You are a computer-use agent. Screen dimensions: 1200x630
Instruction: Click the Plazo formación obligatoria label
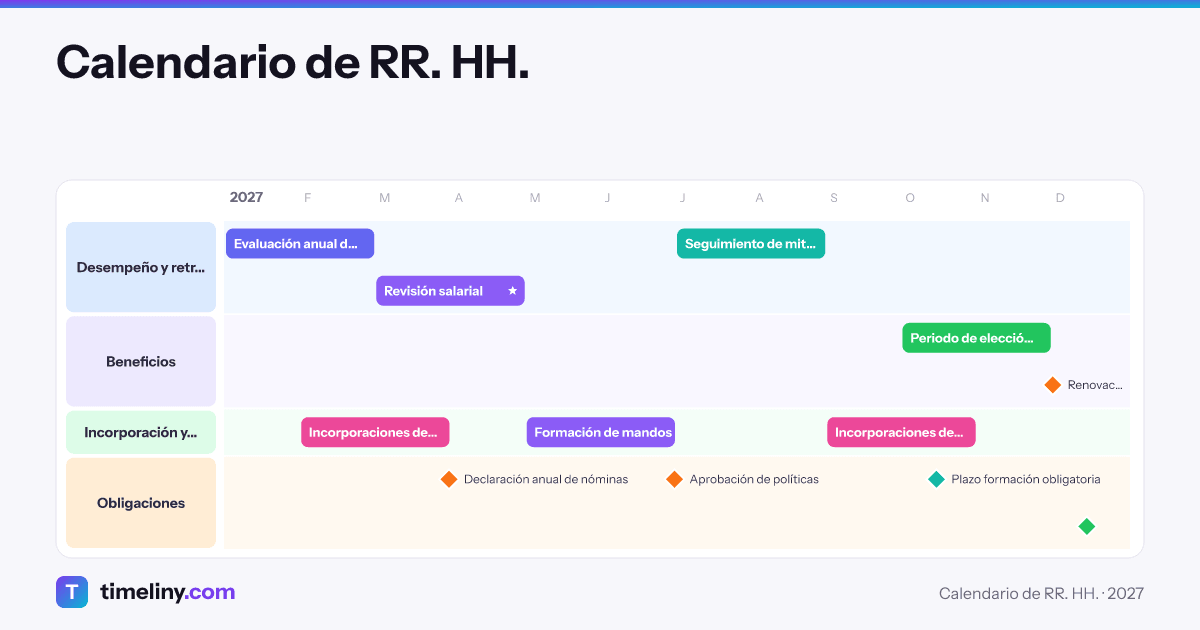[x=1026, y=479]
